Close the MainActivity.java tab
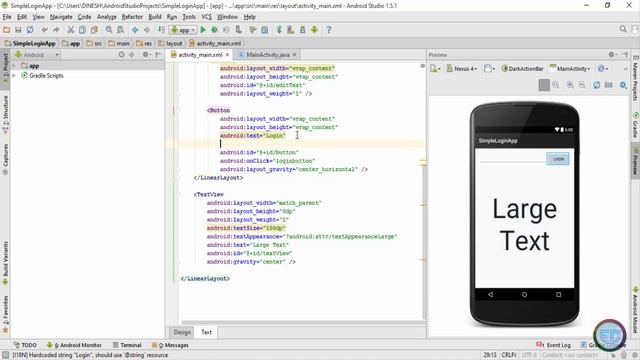 [294, 54]
